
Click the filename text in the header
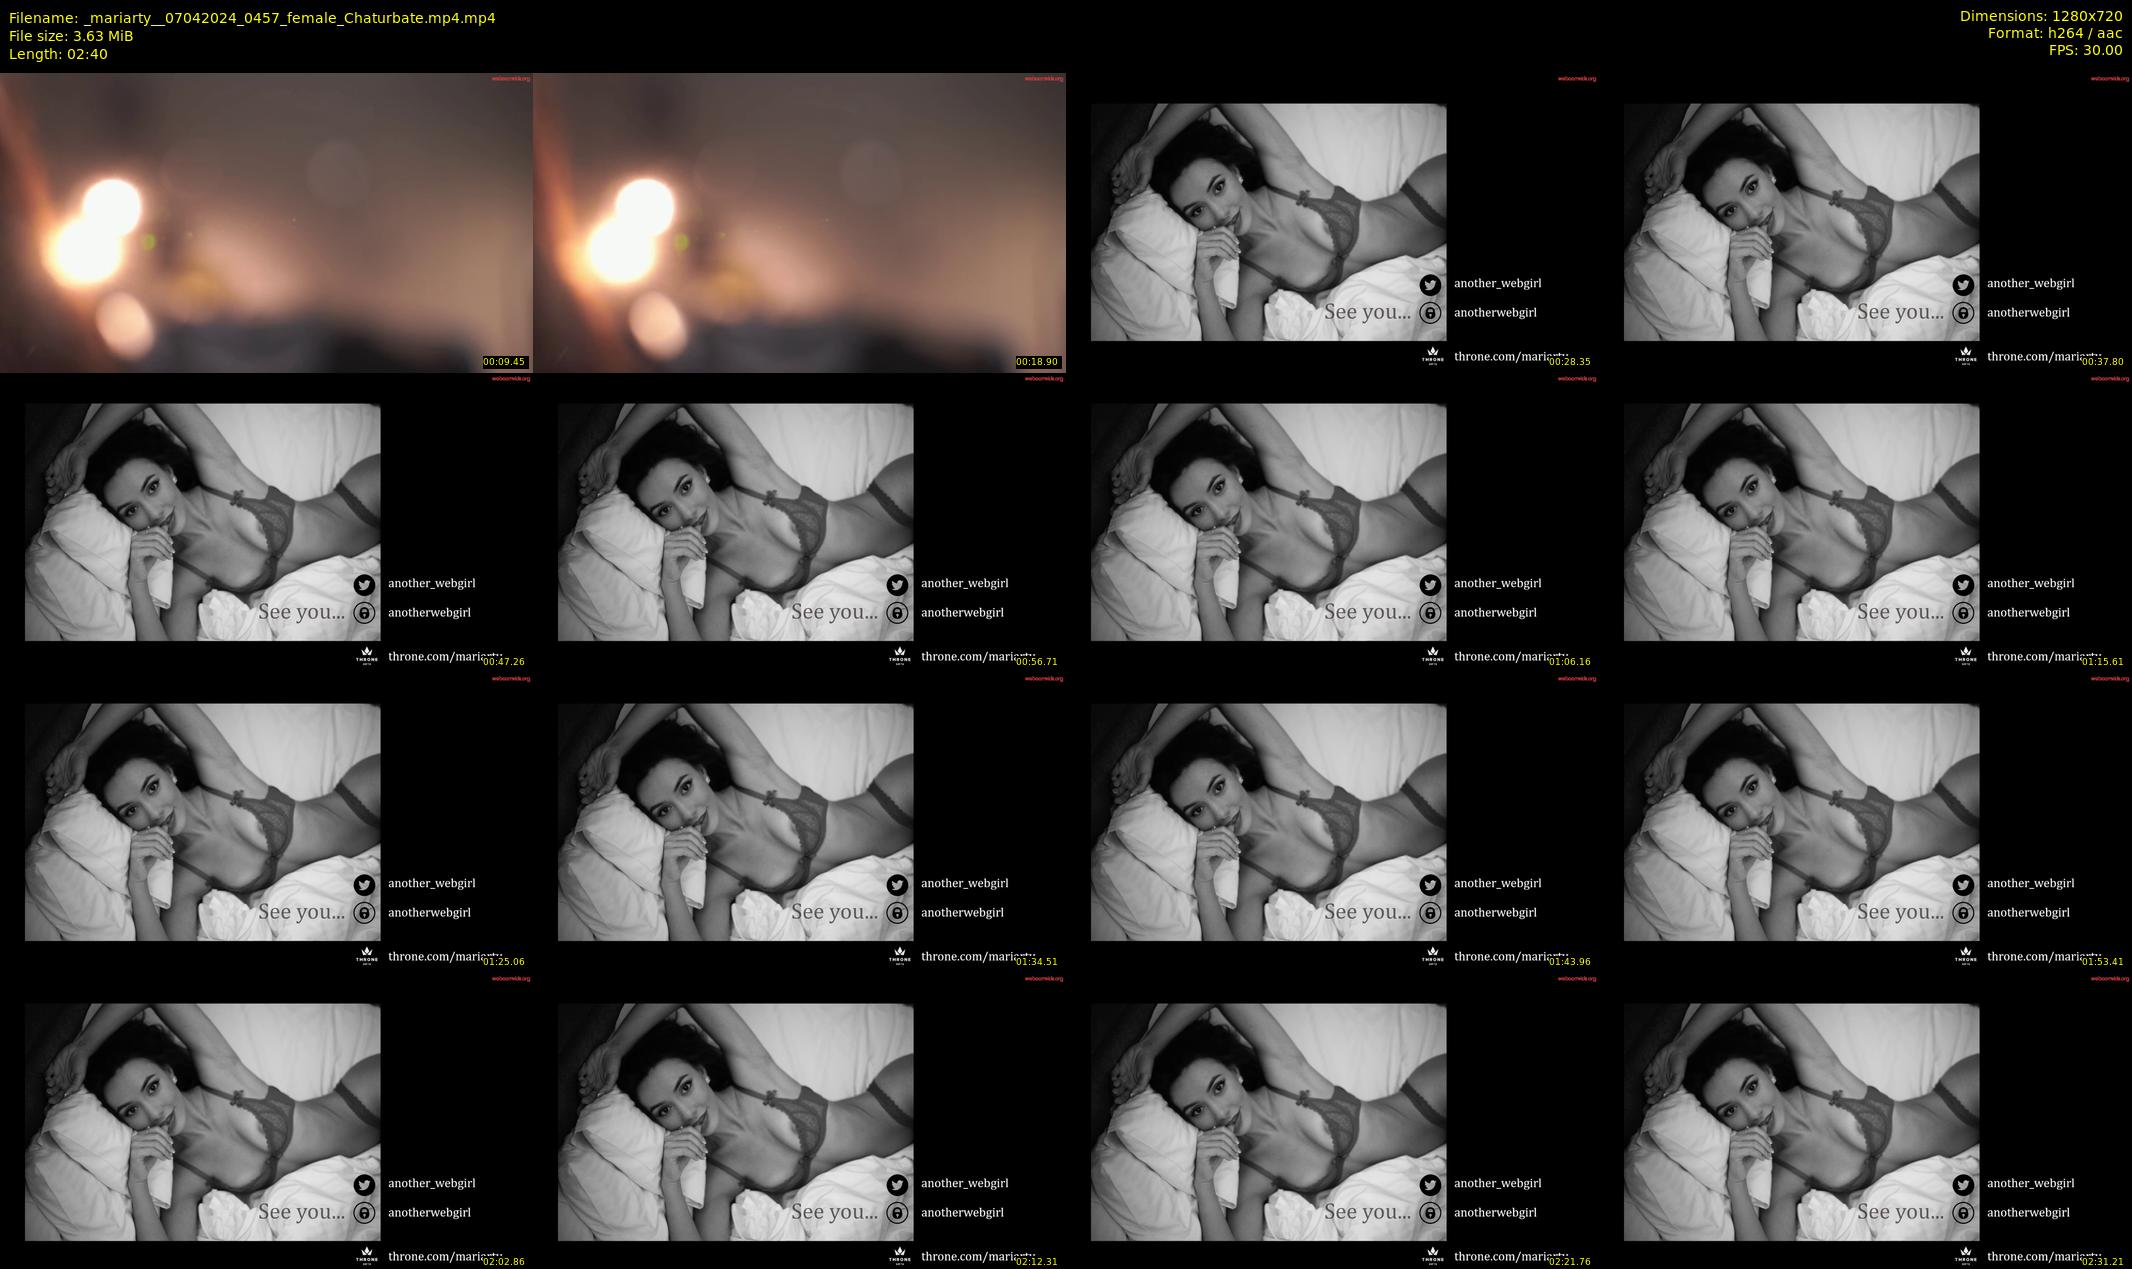(252, 18)
